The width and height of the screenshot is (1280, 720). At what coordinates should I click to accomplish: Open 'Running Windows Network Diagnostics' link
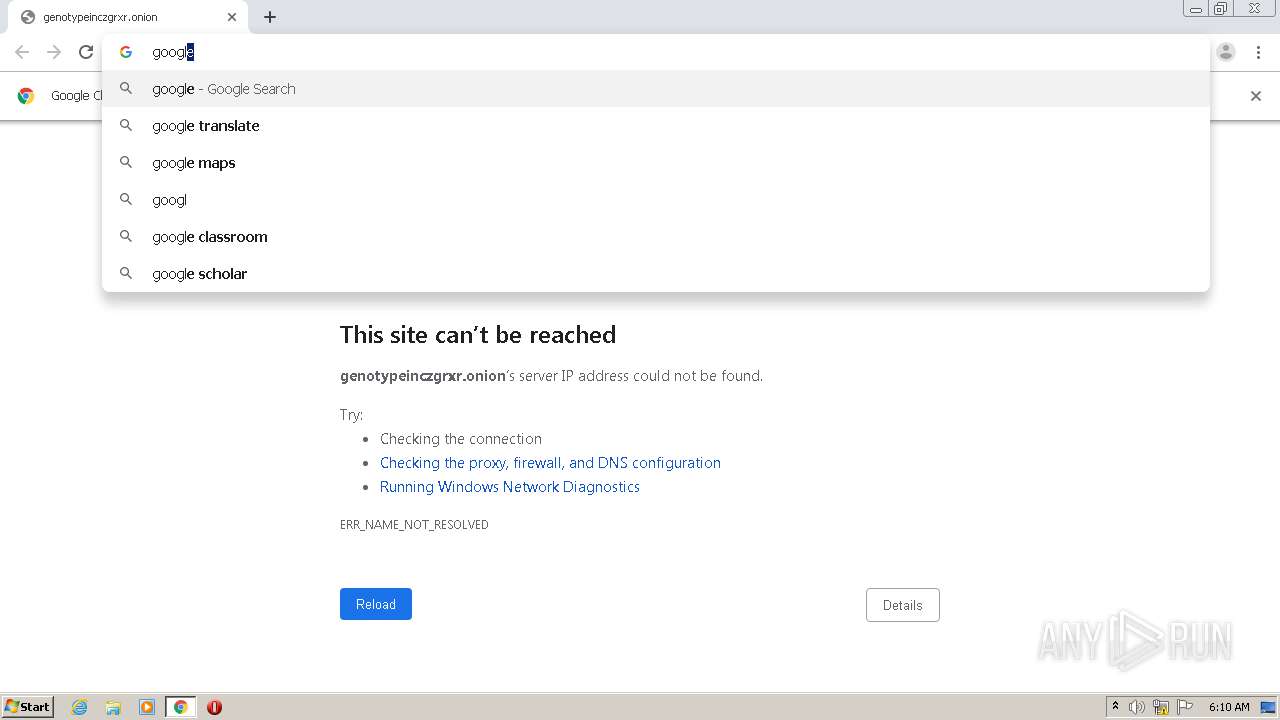[510, 487]
